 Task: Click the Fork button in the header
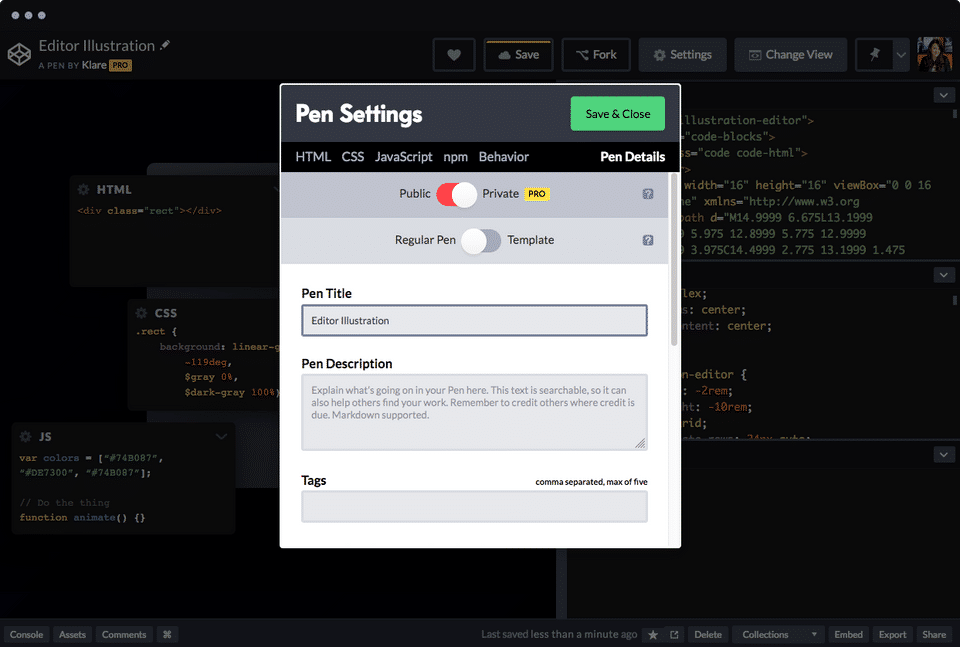point(596,55)
